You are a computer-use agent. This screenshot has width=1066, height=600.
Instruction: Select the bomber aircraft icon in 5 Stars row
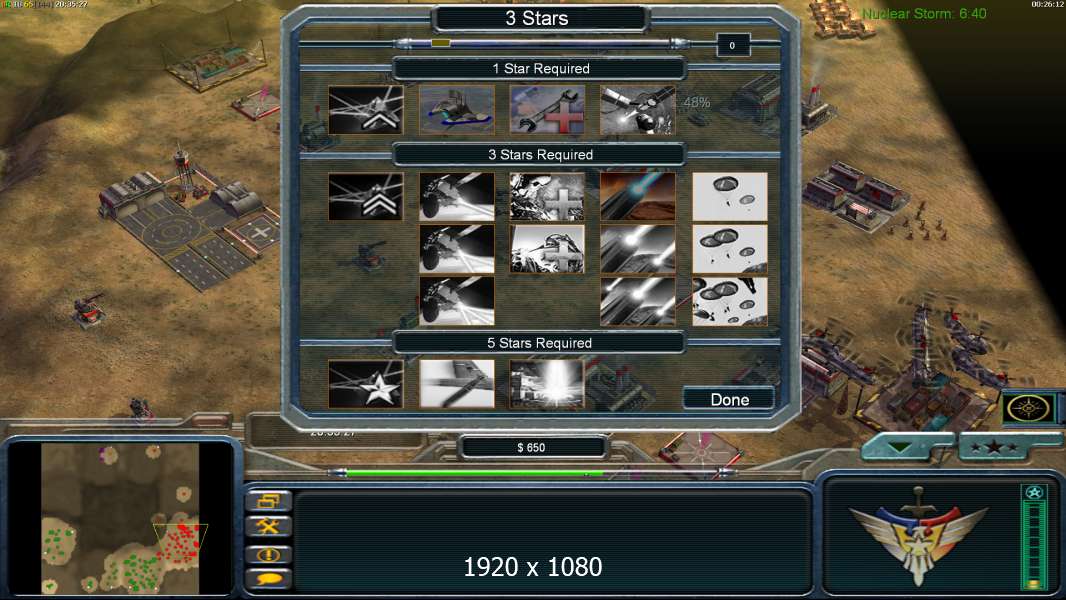coord(456,384)
